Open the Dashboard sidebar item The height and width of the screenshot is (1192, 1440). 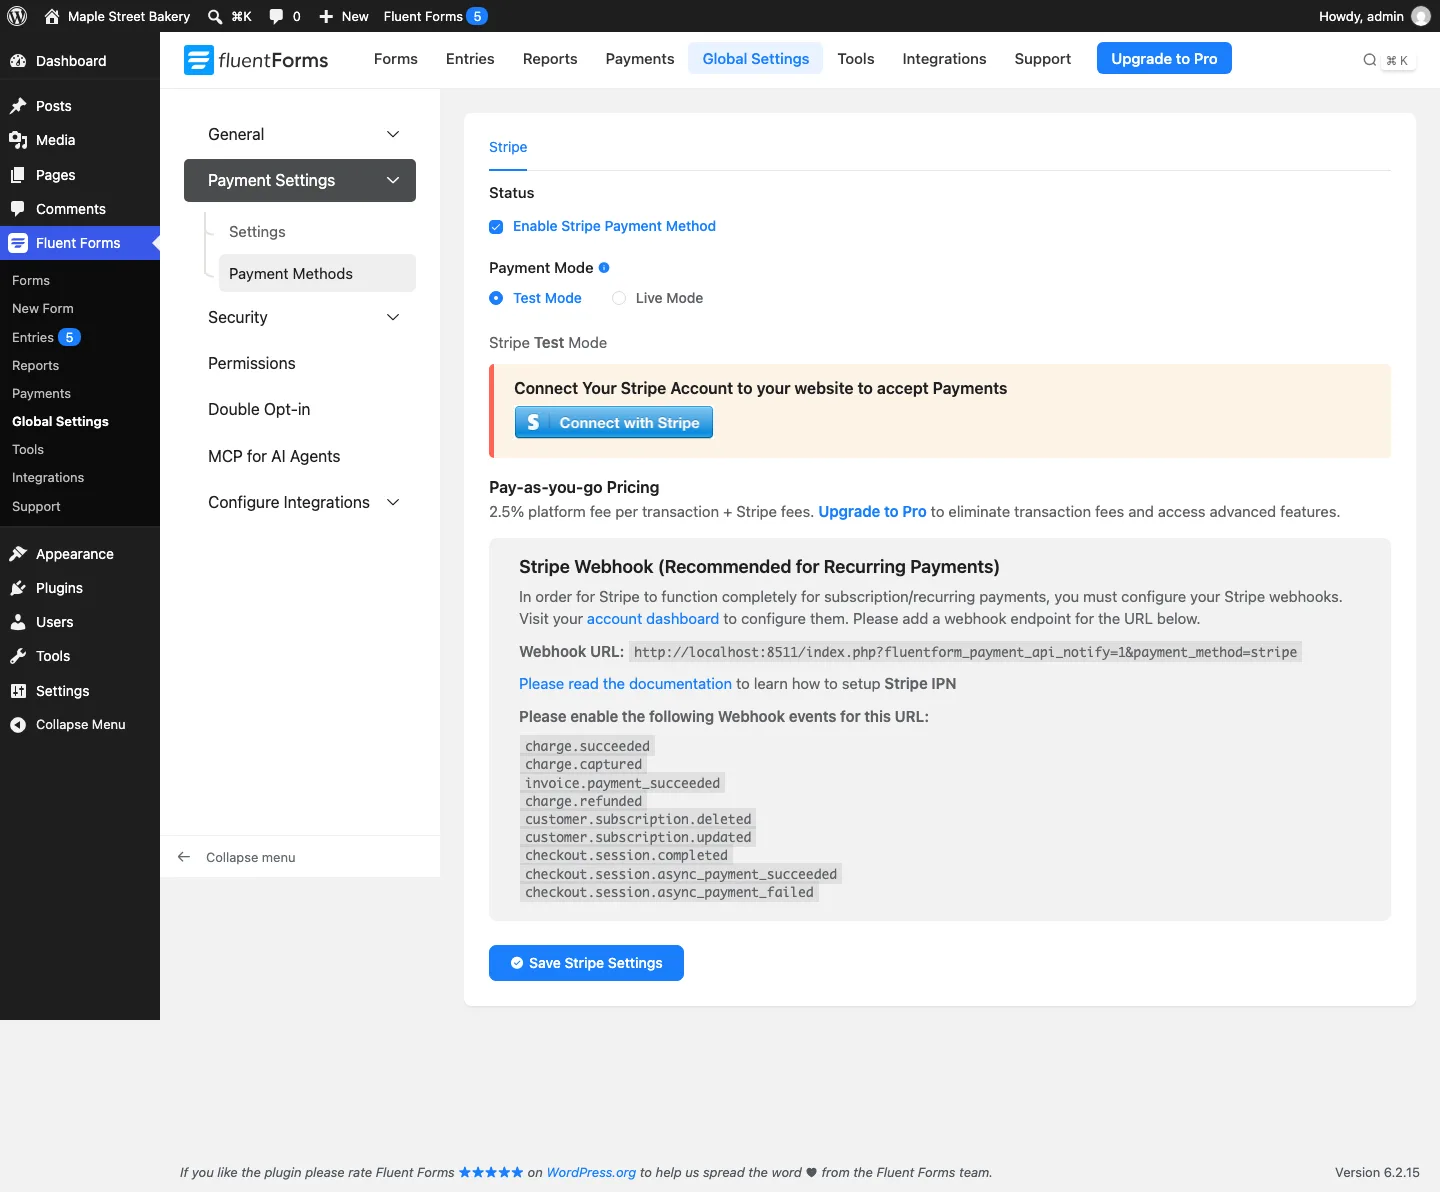pyautogui.click(x=80, y=61)
